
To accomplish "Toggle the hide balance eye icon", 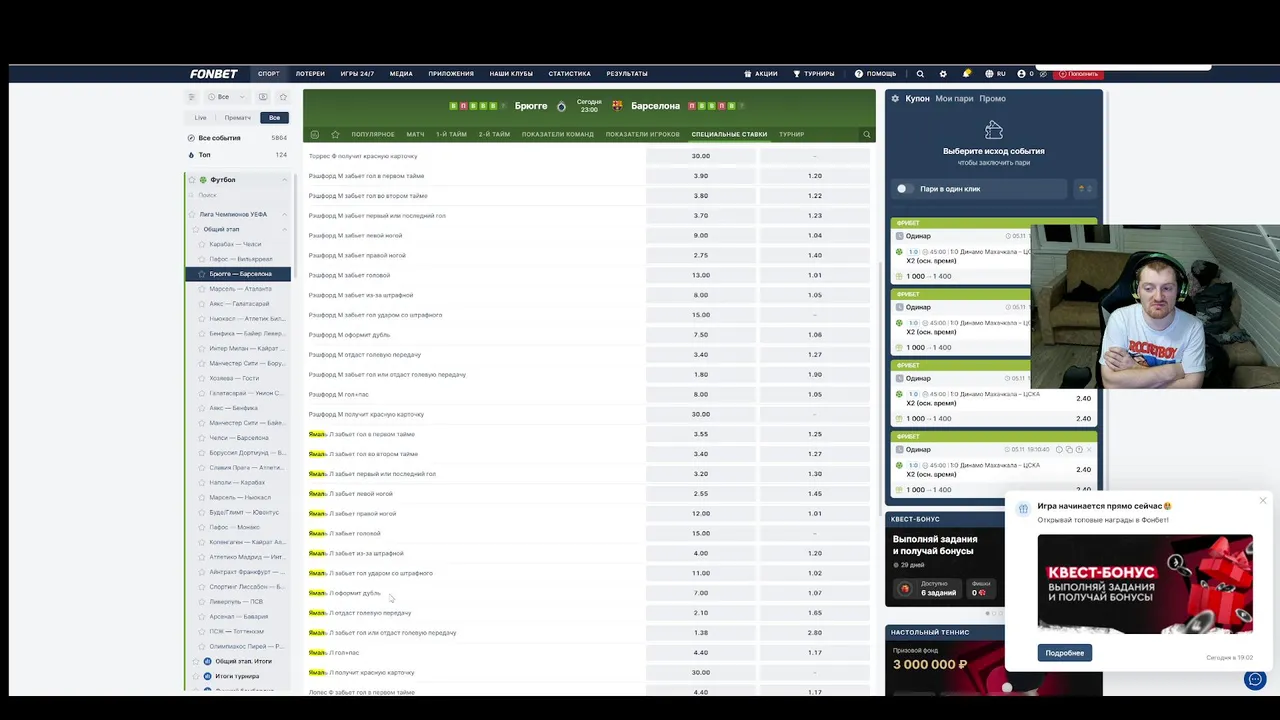I will (x=1043, y=74).
